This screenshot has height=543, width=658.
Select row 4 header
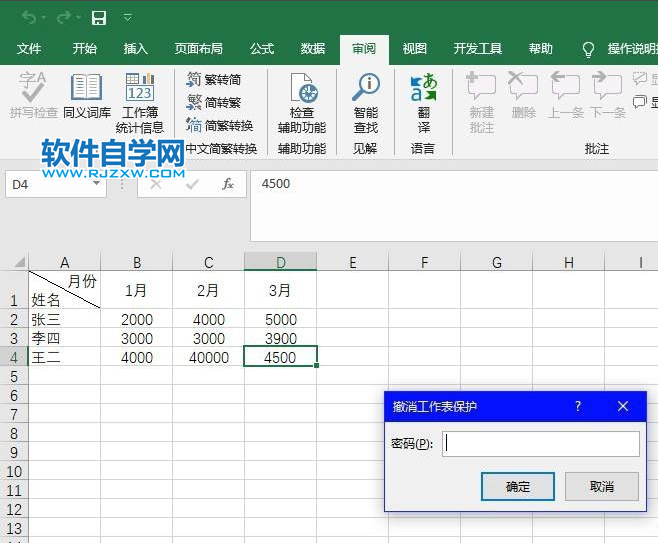[x=14, y=358]
